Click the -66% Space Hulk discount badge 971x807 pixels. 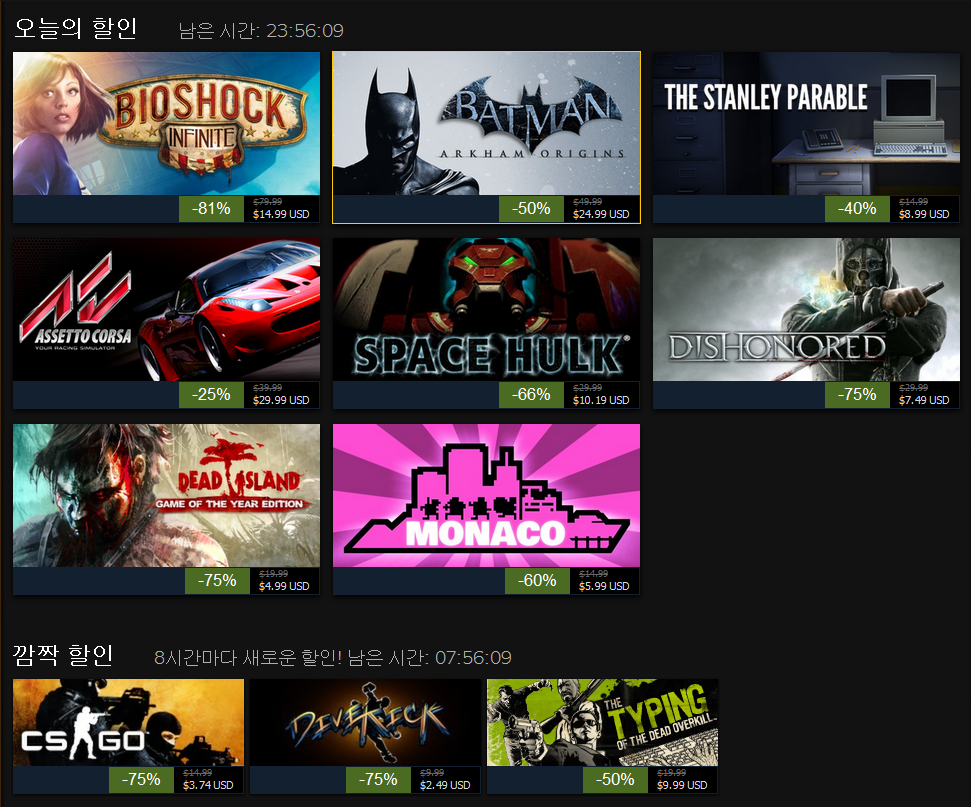tap(531, 395)
